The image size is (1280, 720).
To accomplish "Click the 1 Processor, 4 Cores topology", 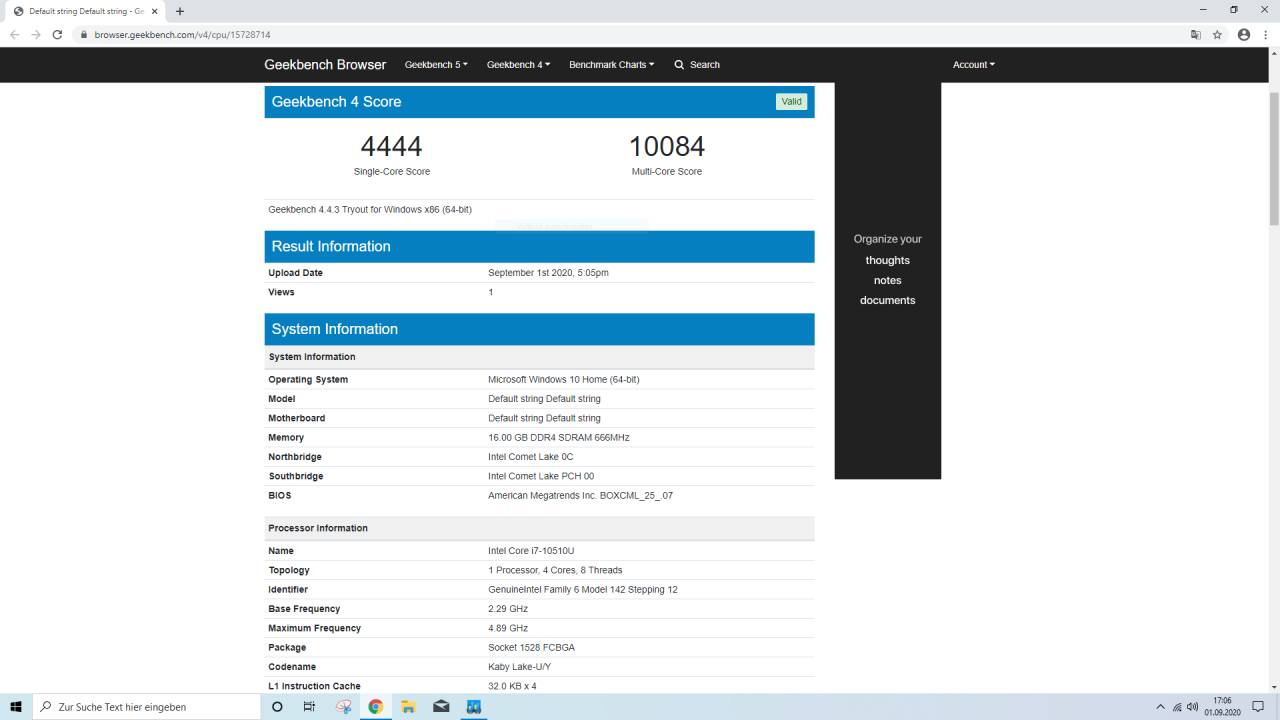I will point(555,571).
